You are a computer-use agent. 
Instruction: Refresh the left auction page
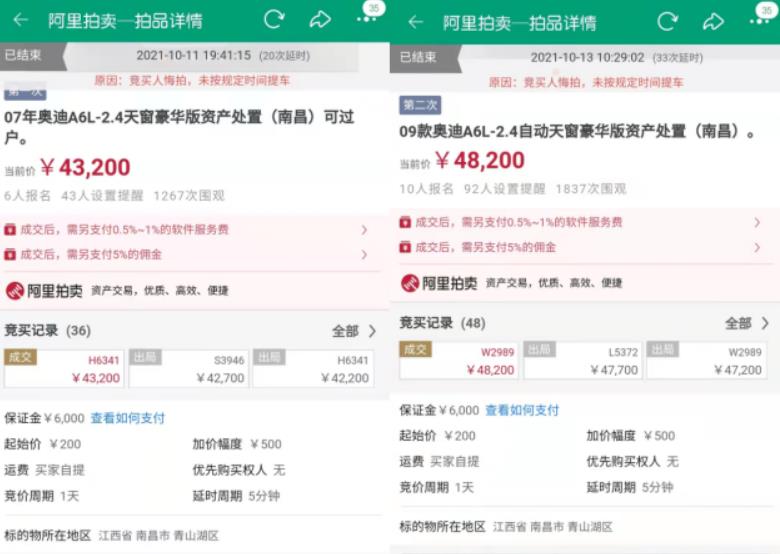tap(274, 19)
